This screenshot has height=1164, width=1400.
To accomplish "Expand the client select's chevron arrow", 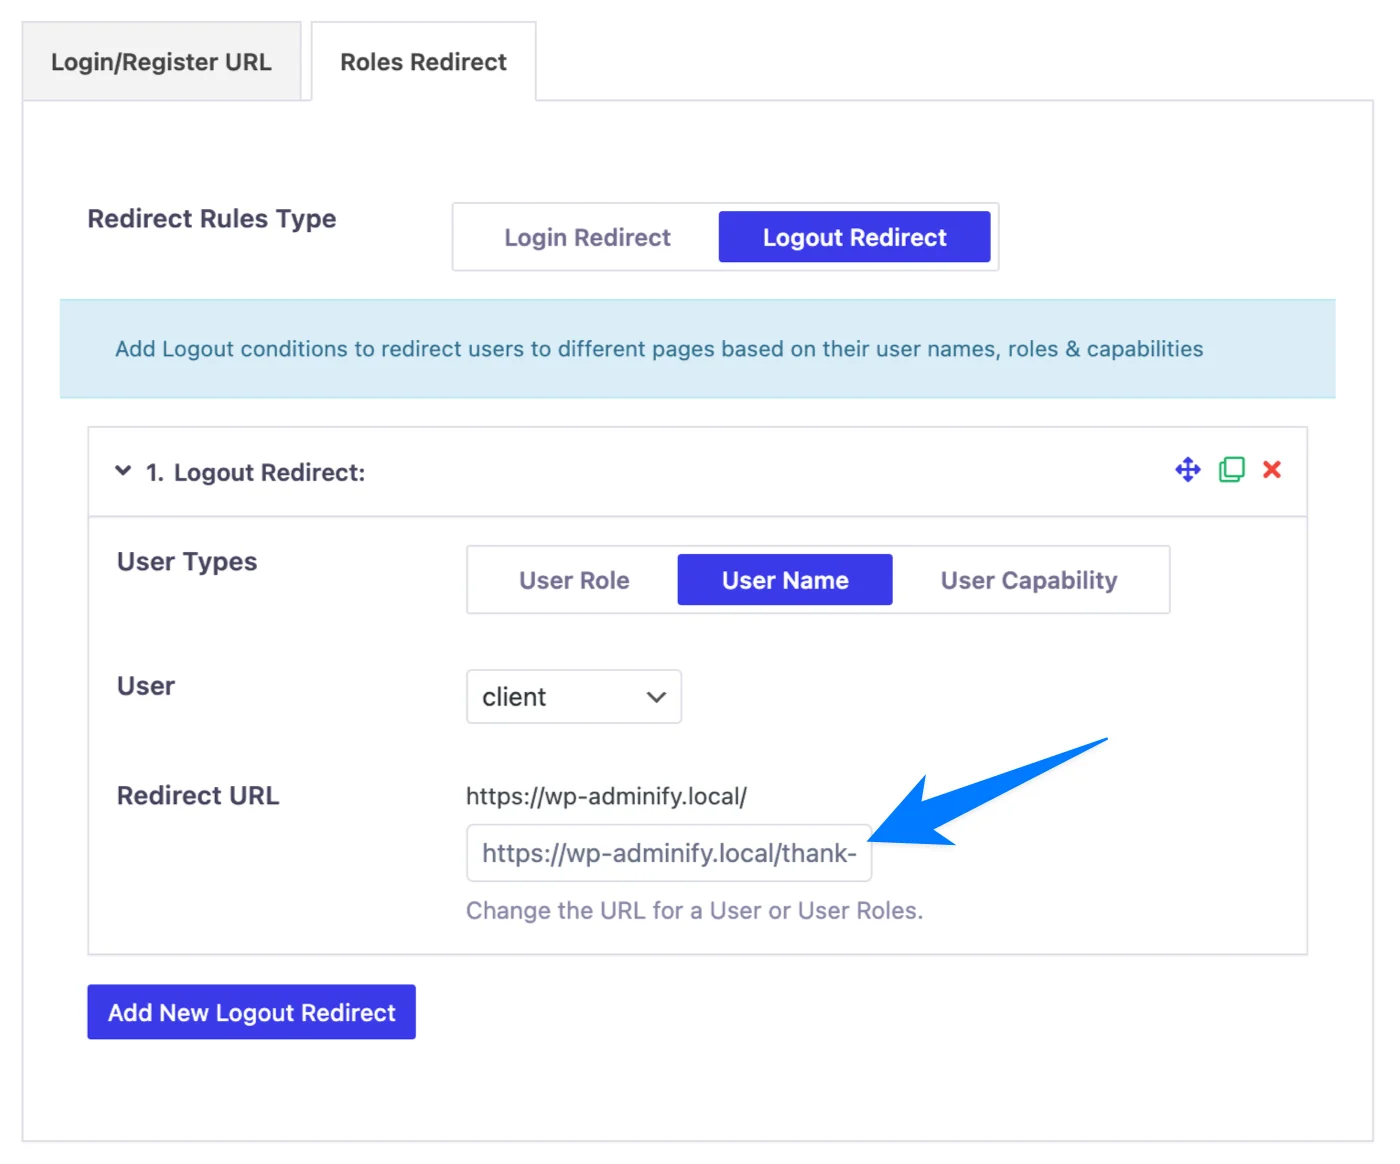I will pos(655,697).
